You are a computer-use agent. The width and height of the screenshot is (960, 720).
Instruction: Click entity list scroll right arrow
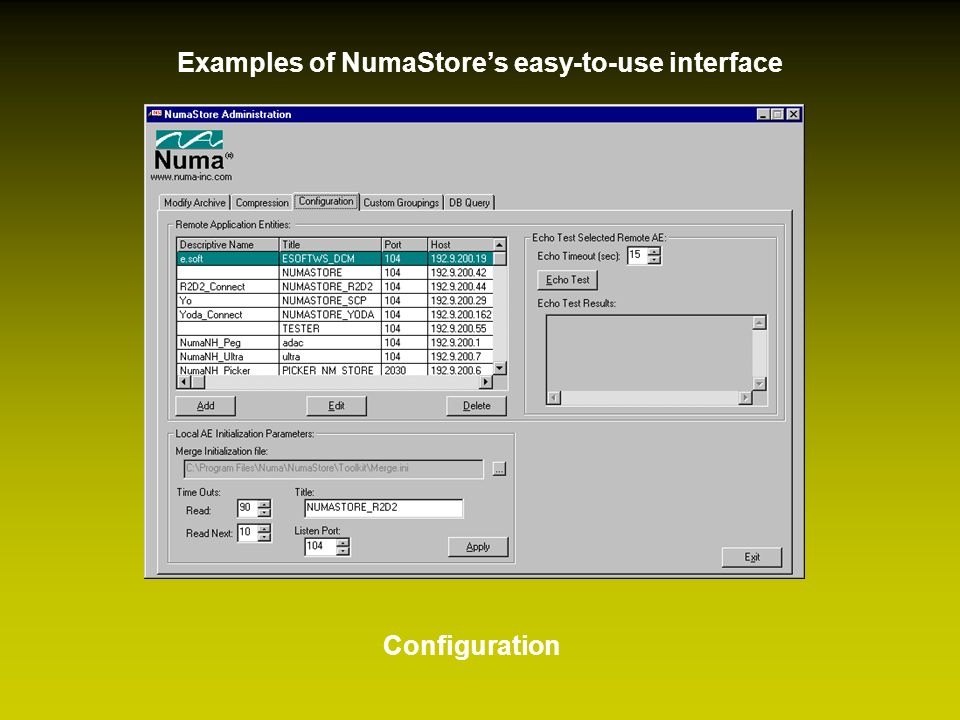click(485, 381)
